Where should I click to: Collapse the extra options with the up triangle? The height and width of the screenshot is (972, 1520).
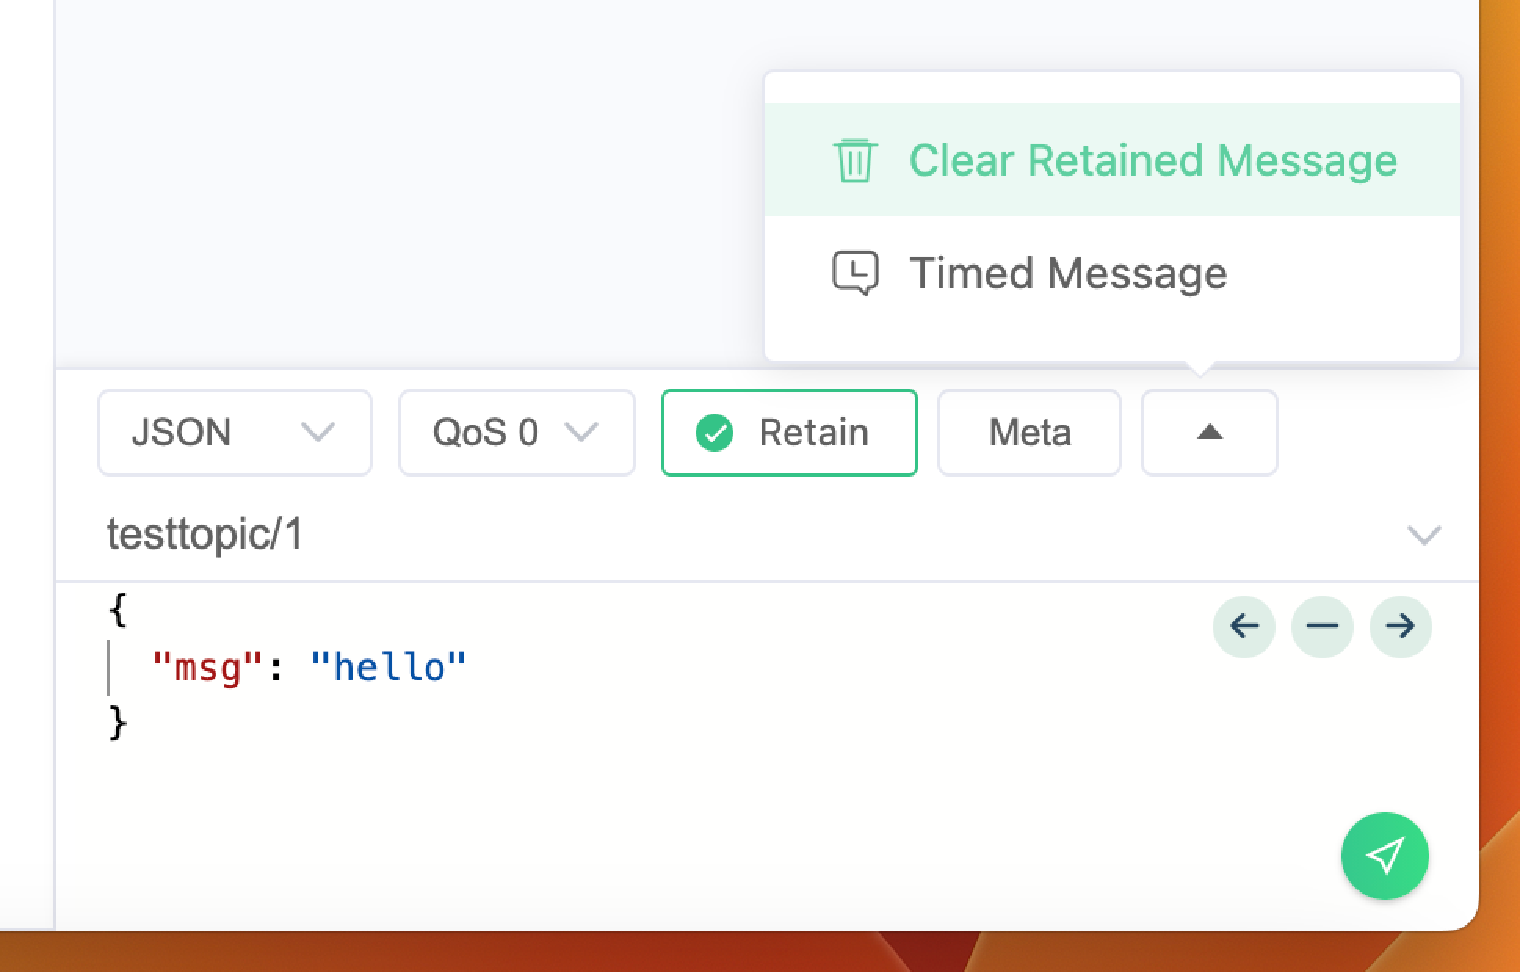tap(1210, 432)
